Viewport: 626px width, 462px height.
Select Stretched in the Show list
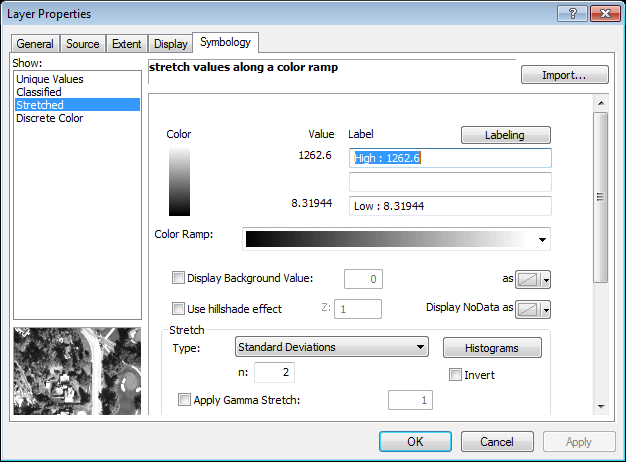tap(77, 105)
